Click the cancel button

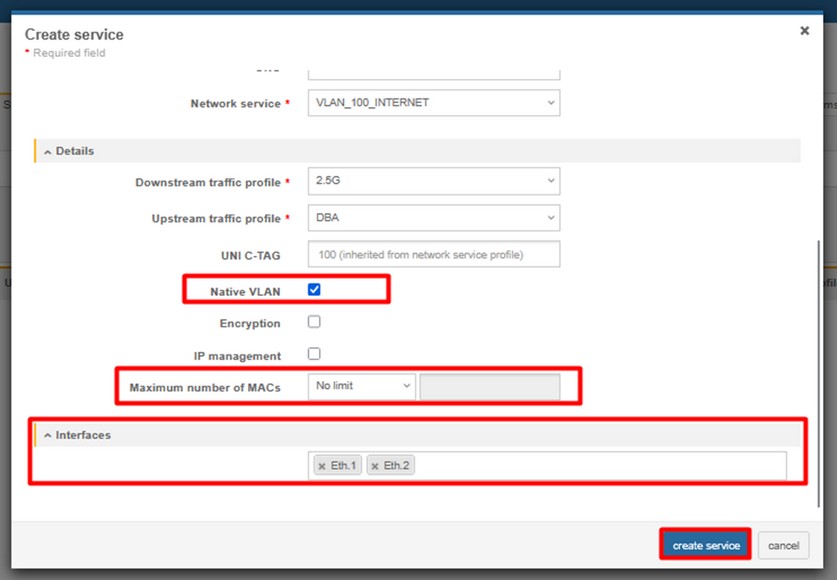point(783,546)
